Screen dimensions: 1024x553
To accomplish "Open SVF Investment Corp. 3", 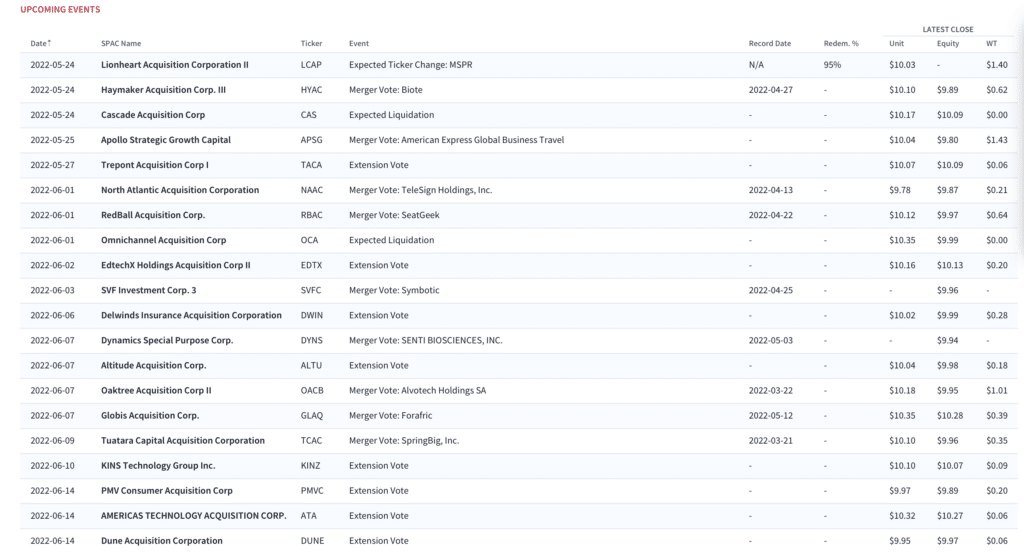I will click(148, 290).
